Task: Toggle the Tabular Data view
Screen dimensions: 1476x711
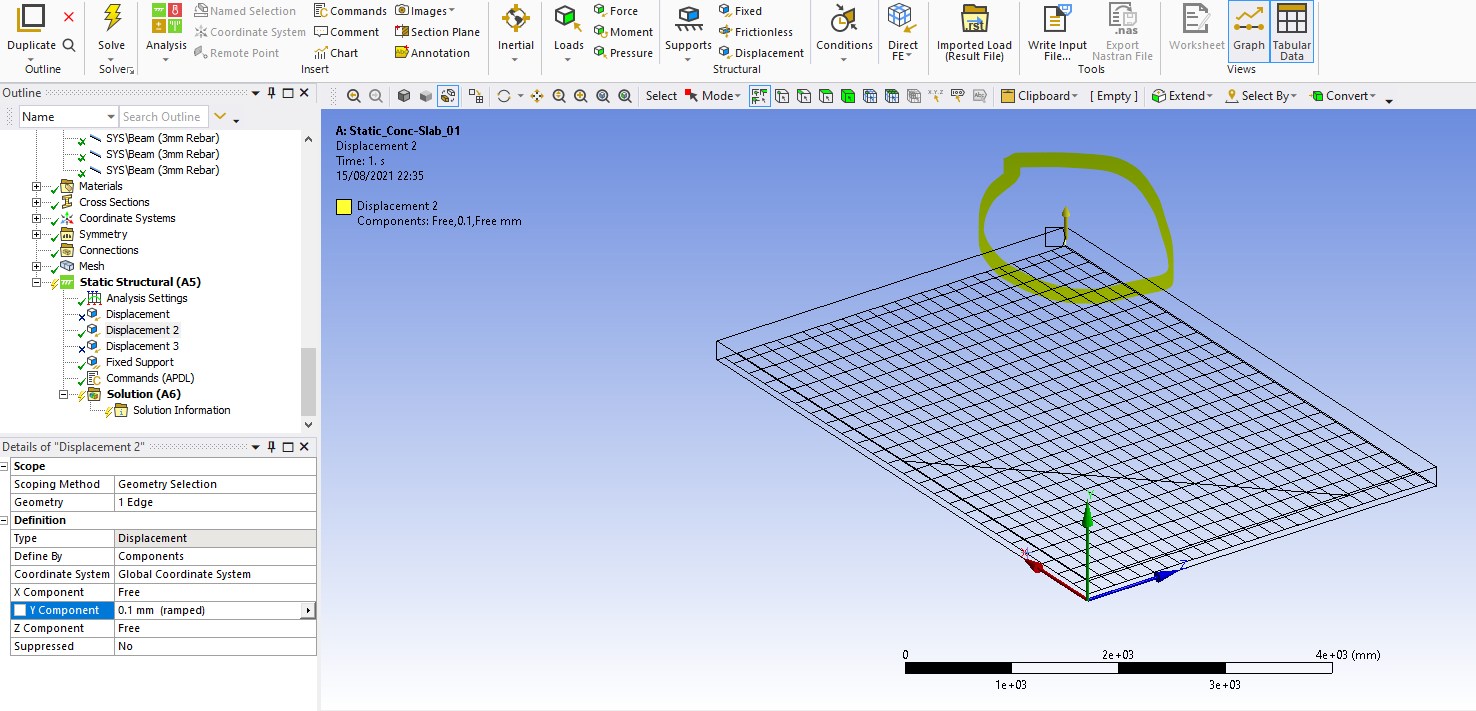Action: pos(1292,30)
